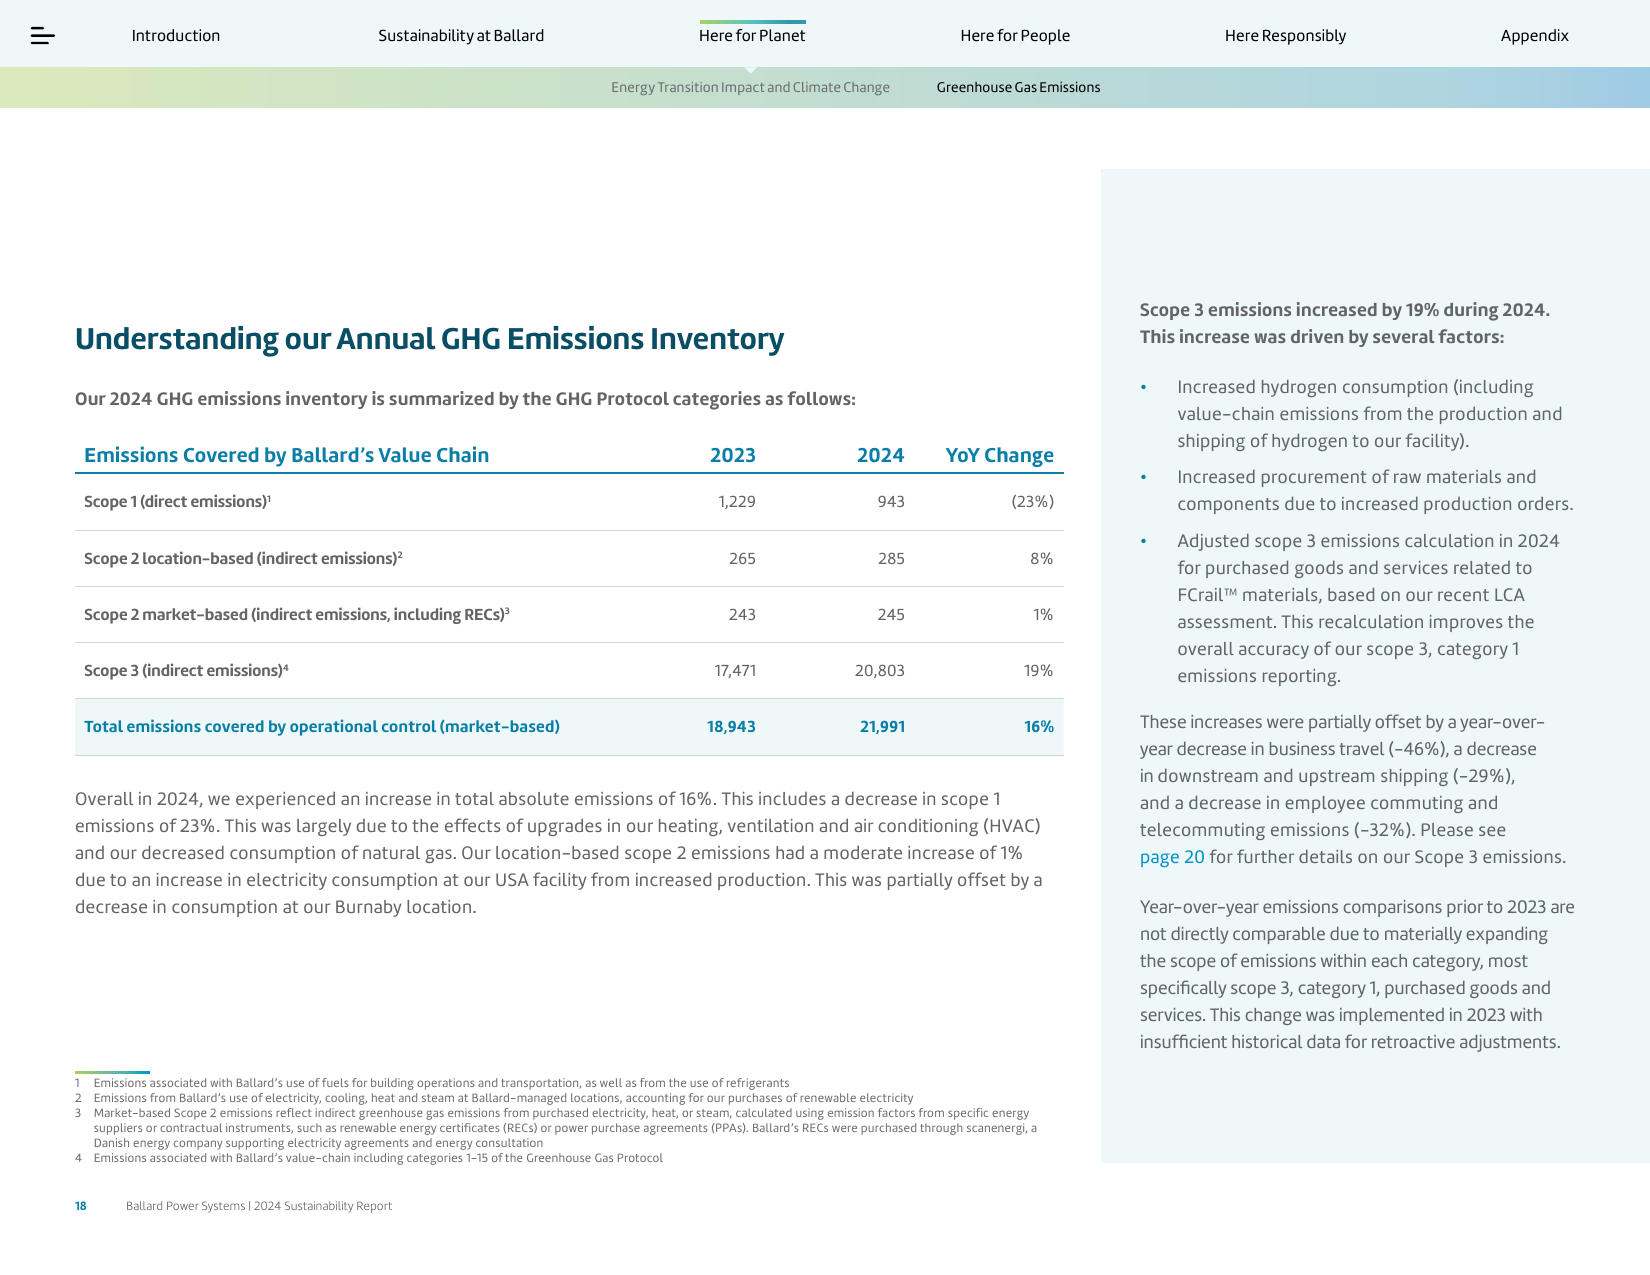This screenshot has width=1650, height=1275.
Task: Open the hamburger menu icon
Action: (x=42, y=36)
